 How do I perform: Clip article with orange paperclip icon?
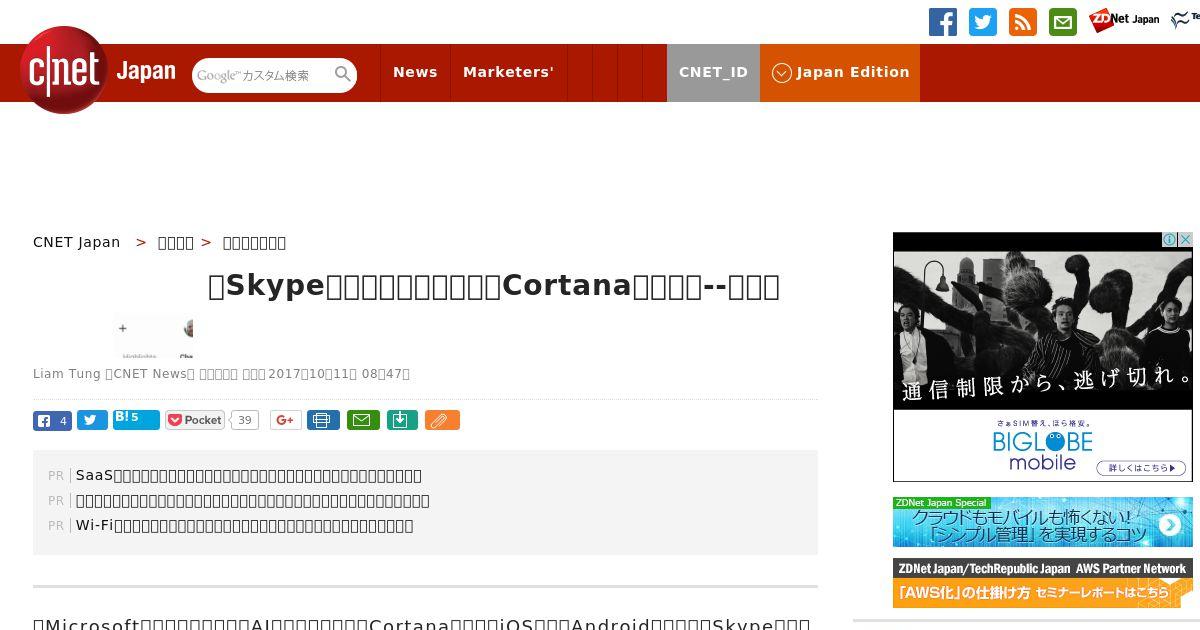[x=442, y=420]
